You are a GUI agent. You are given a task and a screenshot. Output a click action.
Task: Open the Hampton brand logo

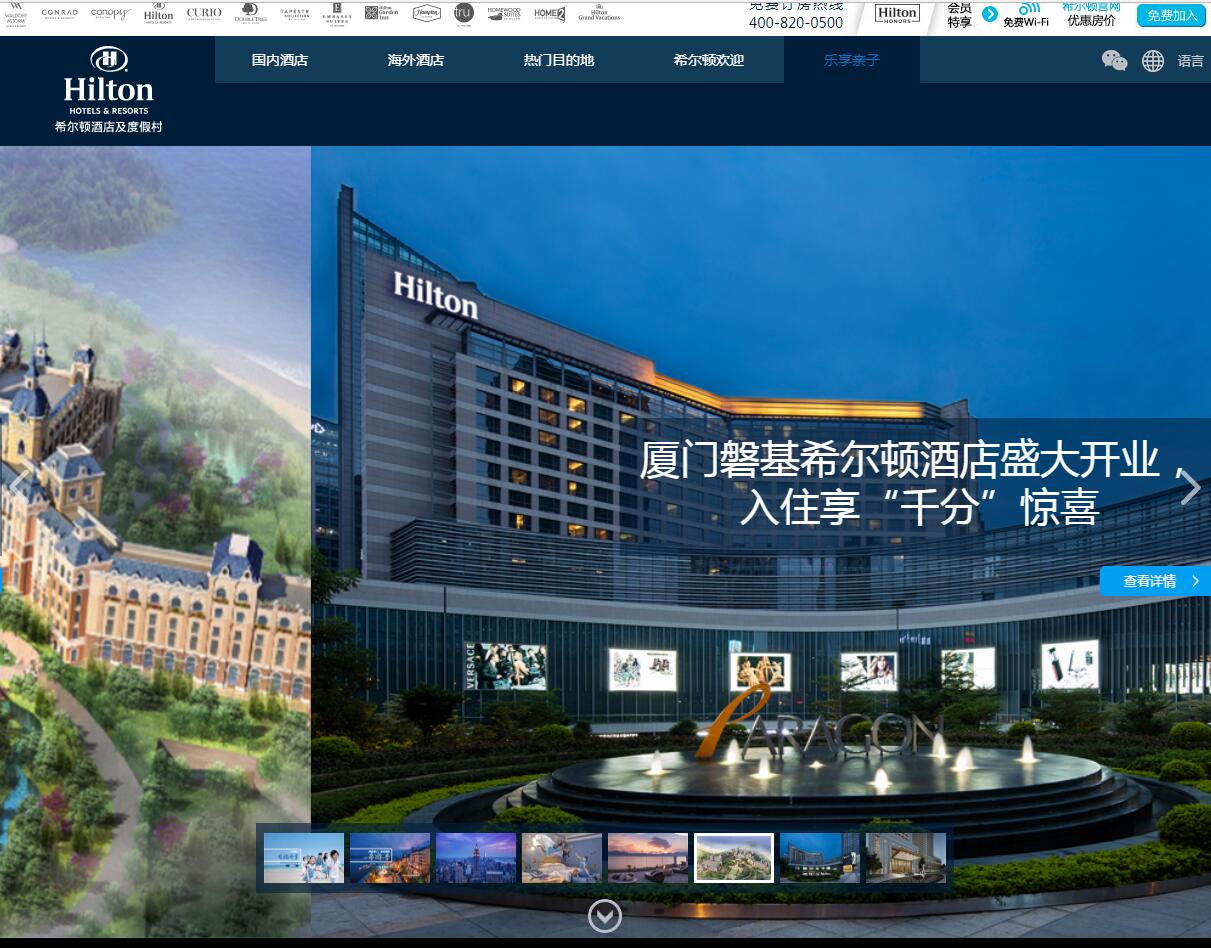[427, 13]
